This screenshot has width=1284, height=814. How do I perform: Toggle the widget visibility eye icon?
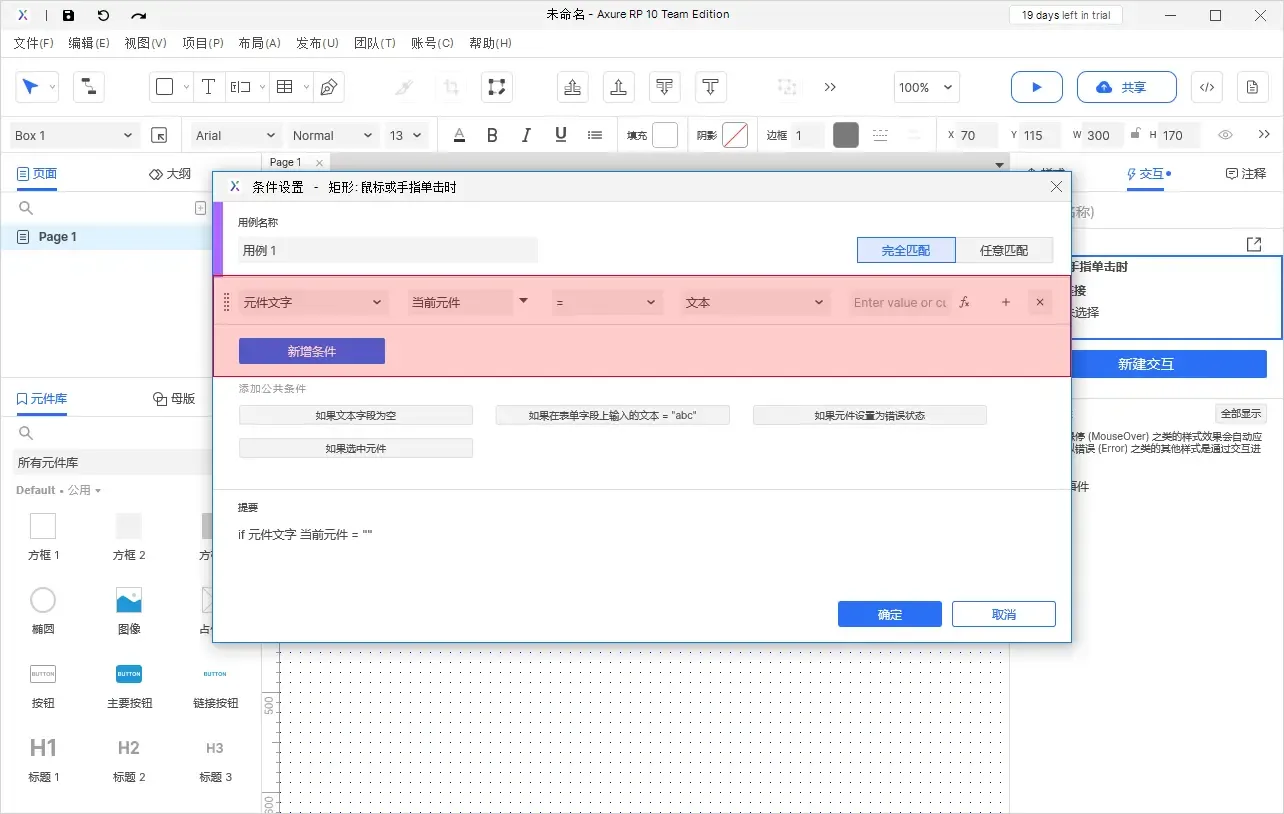point(1225,135)
